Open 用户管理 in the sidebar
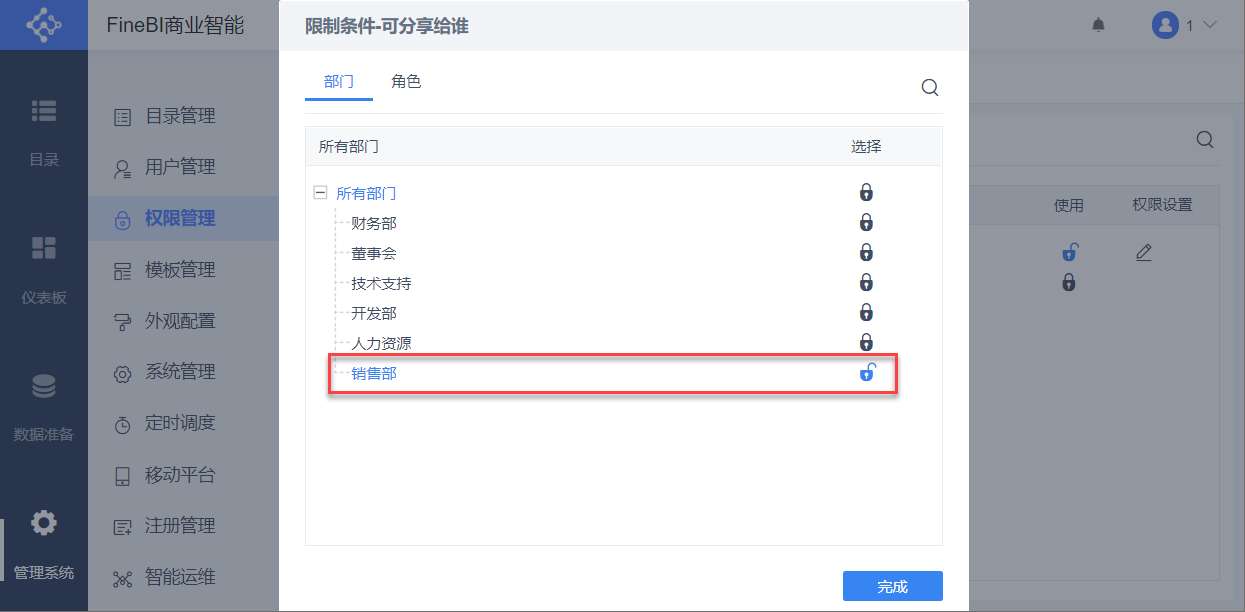Viewport: 1245px width, 612px height. [180, 167]
